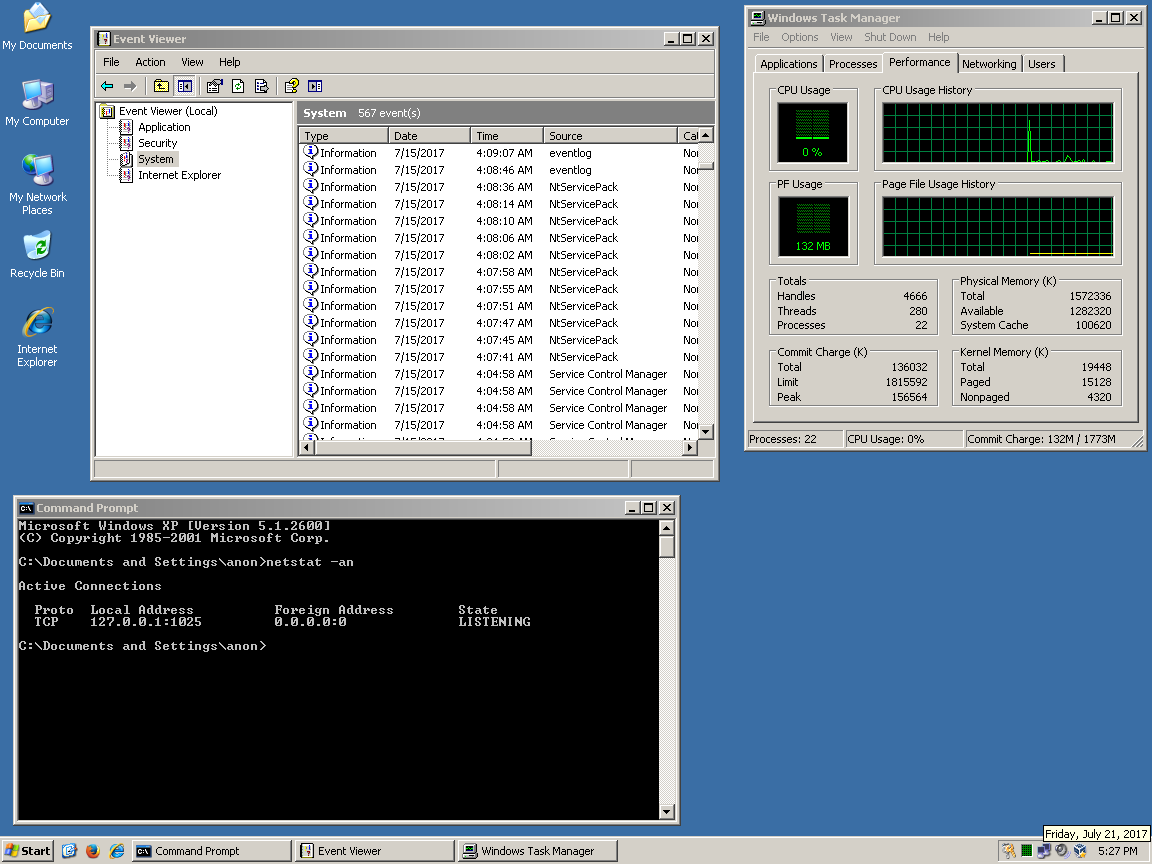Switch to the Processes tab
The width and height of the screenshot is (1152, 864).
[853, 64]
